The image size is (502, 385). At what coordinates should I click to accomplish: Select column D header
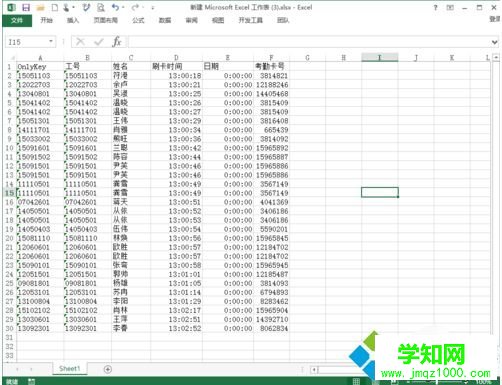176,58
